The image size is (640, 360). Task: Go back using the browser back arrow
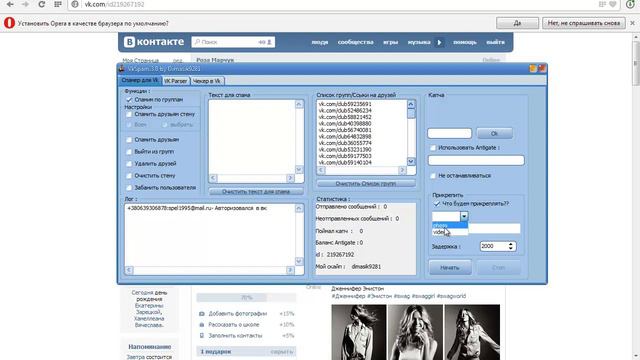[x=10, y=4]
